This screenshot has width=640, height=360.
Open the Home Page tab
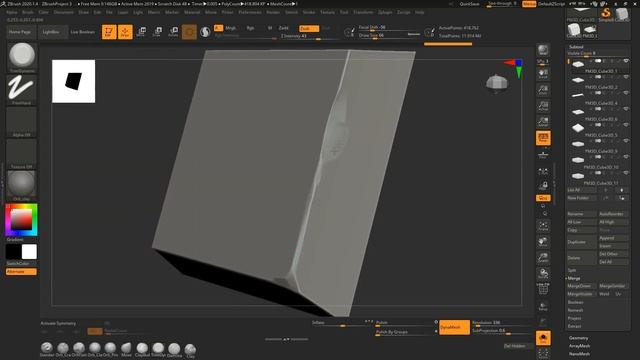[x=20, y=32]
